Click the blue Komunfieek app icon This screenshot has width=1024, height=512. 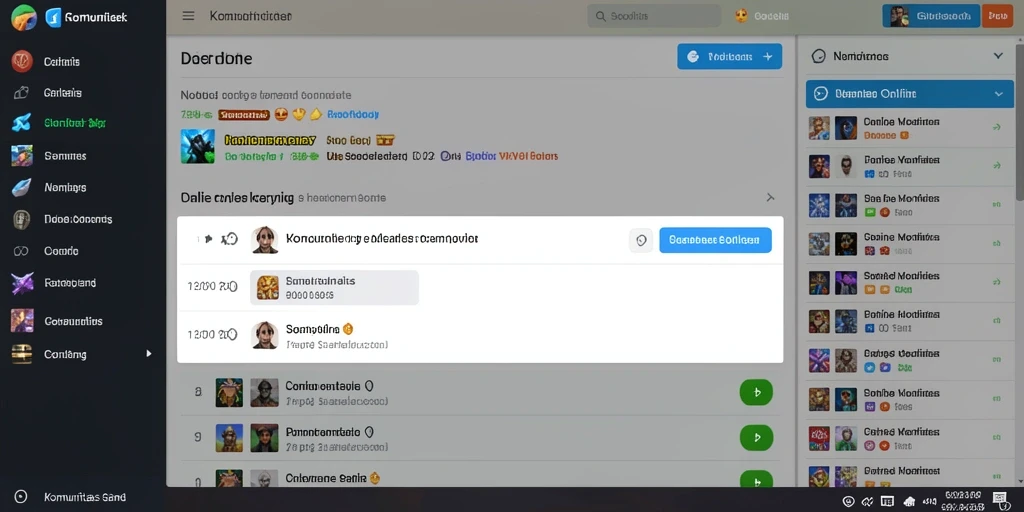[54, 18]
